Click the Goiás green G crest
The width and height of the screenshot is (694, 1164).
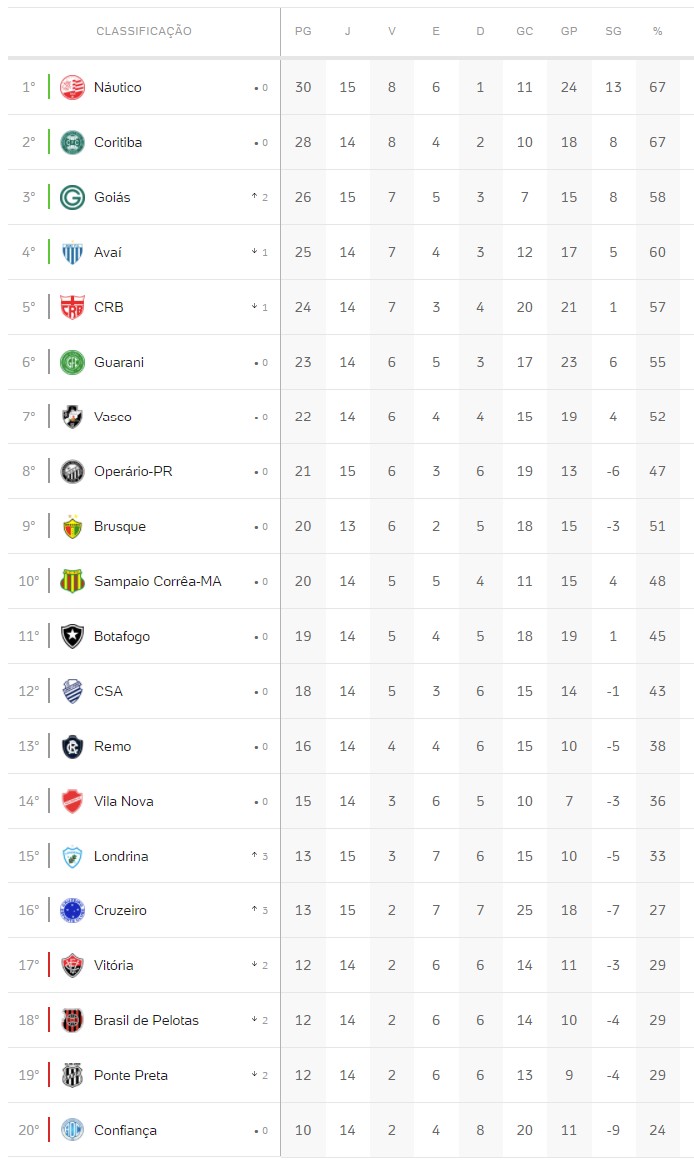[72, 197]
